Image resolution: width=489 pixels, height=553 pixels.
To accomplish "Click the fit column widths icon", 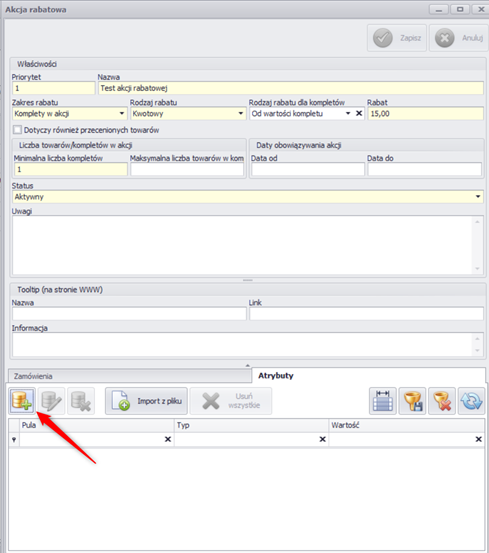I will 383,401.
